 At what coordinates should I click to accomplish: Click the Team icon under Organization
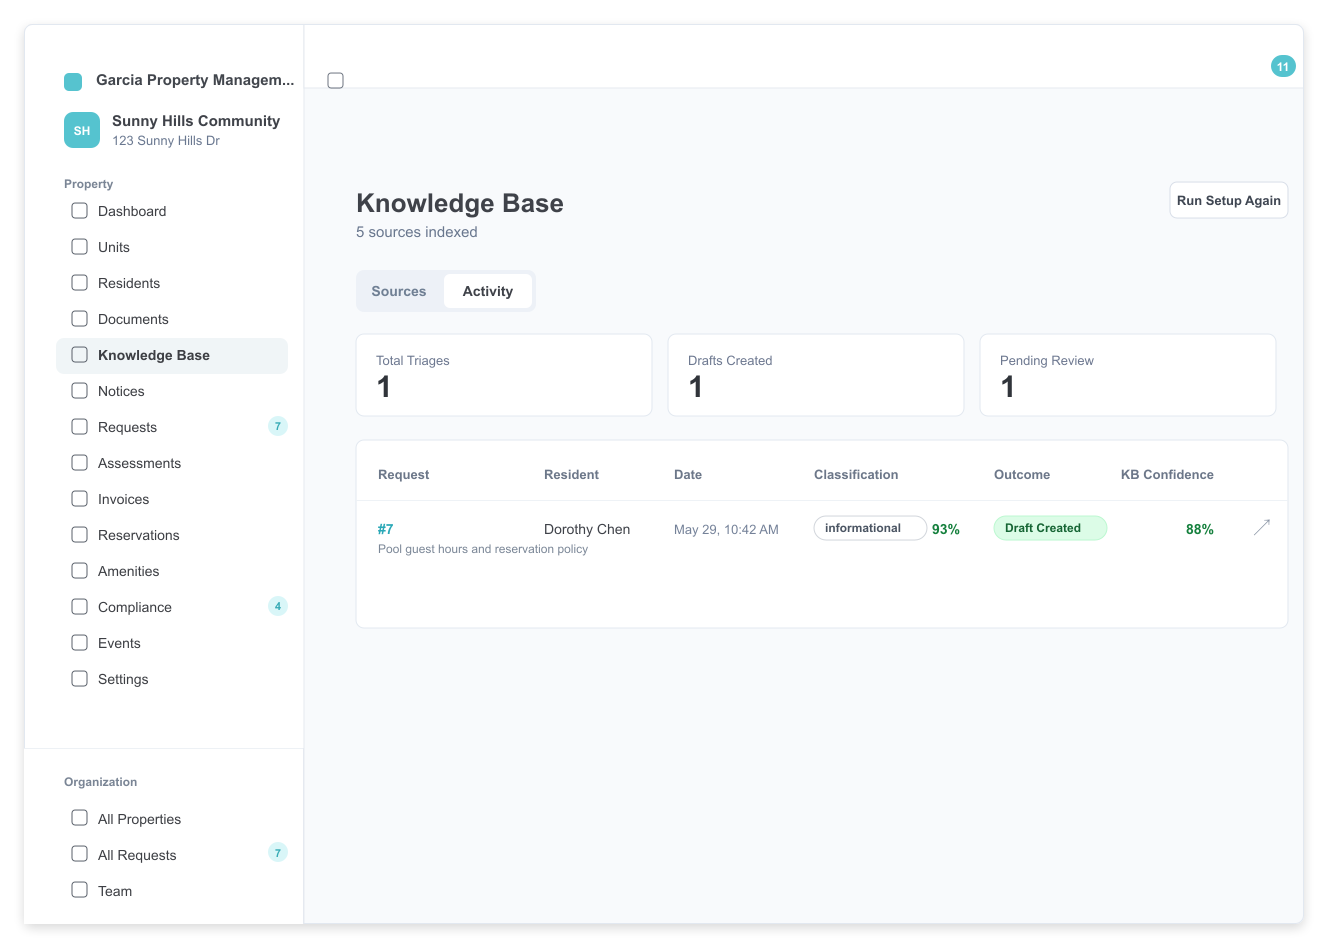click(x=80, y=890)
